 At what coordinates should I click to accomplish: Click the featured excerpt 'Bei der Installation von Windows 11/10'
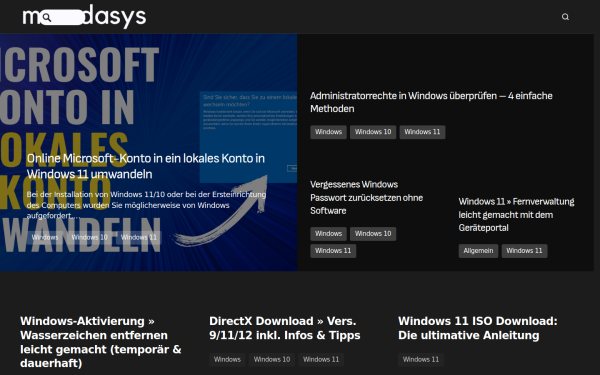(x=146, y=205)
